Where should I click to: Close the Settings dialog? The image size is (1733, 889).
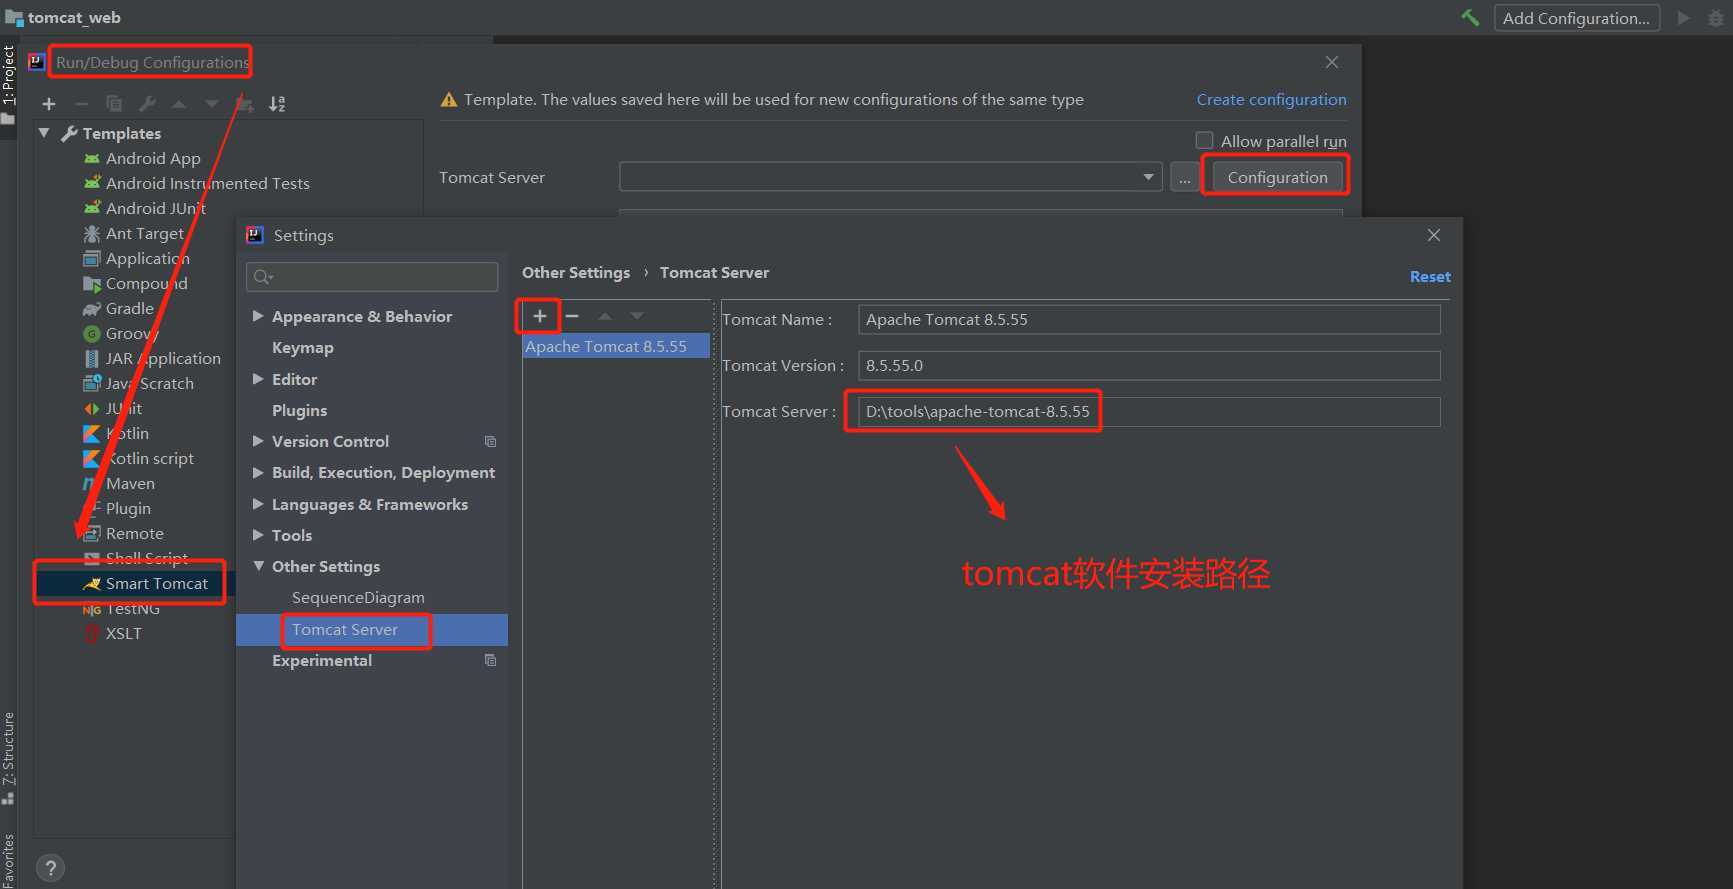tap(1434, 235)
